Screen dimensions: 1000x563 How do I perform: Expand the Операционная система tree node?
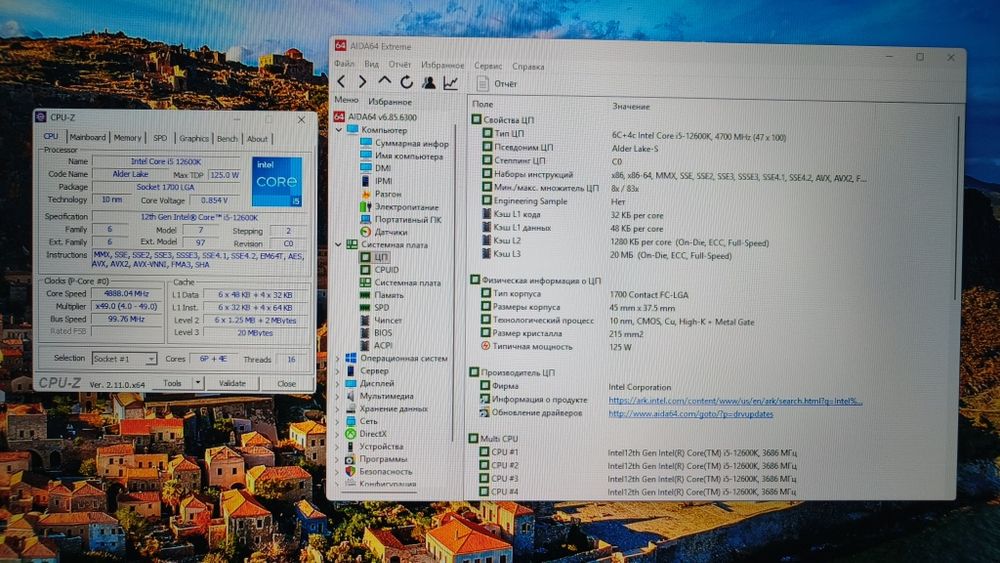point(338,358)
